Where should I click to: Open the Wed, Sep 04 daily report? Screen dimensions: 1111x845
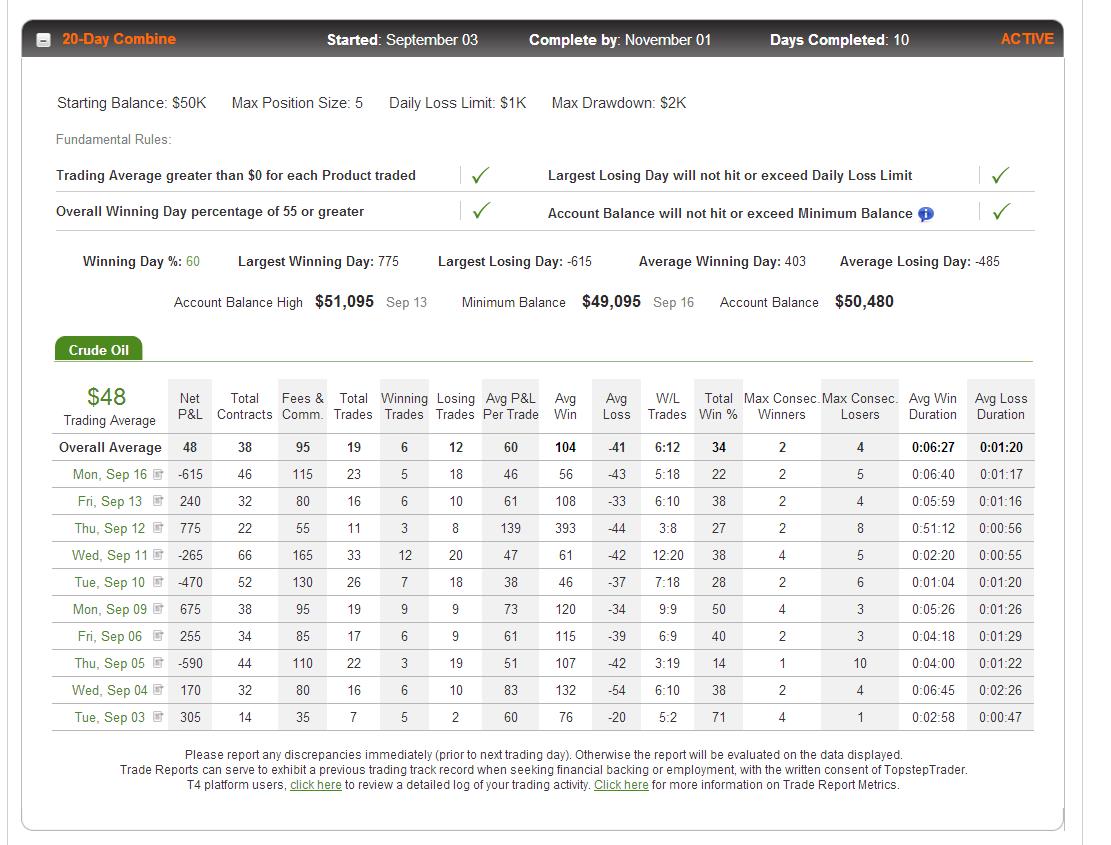[x=110, y=691]
